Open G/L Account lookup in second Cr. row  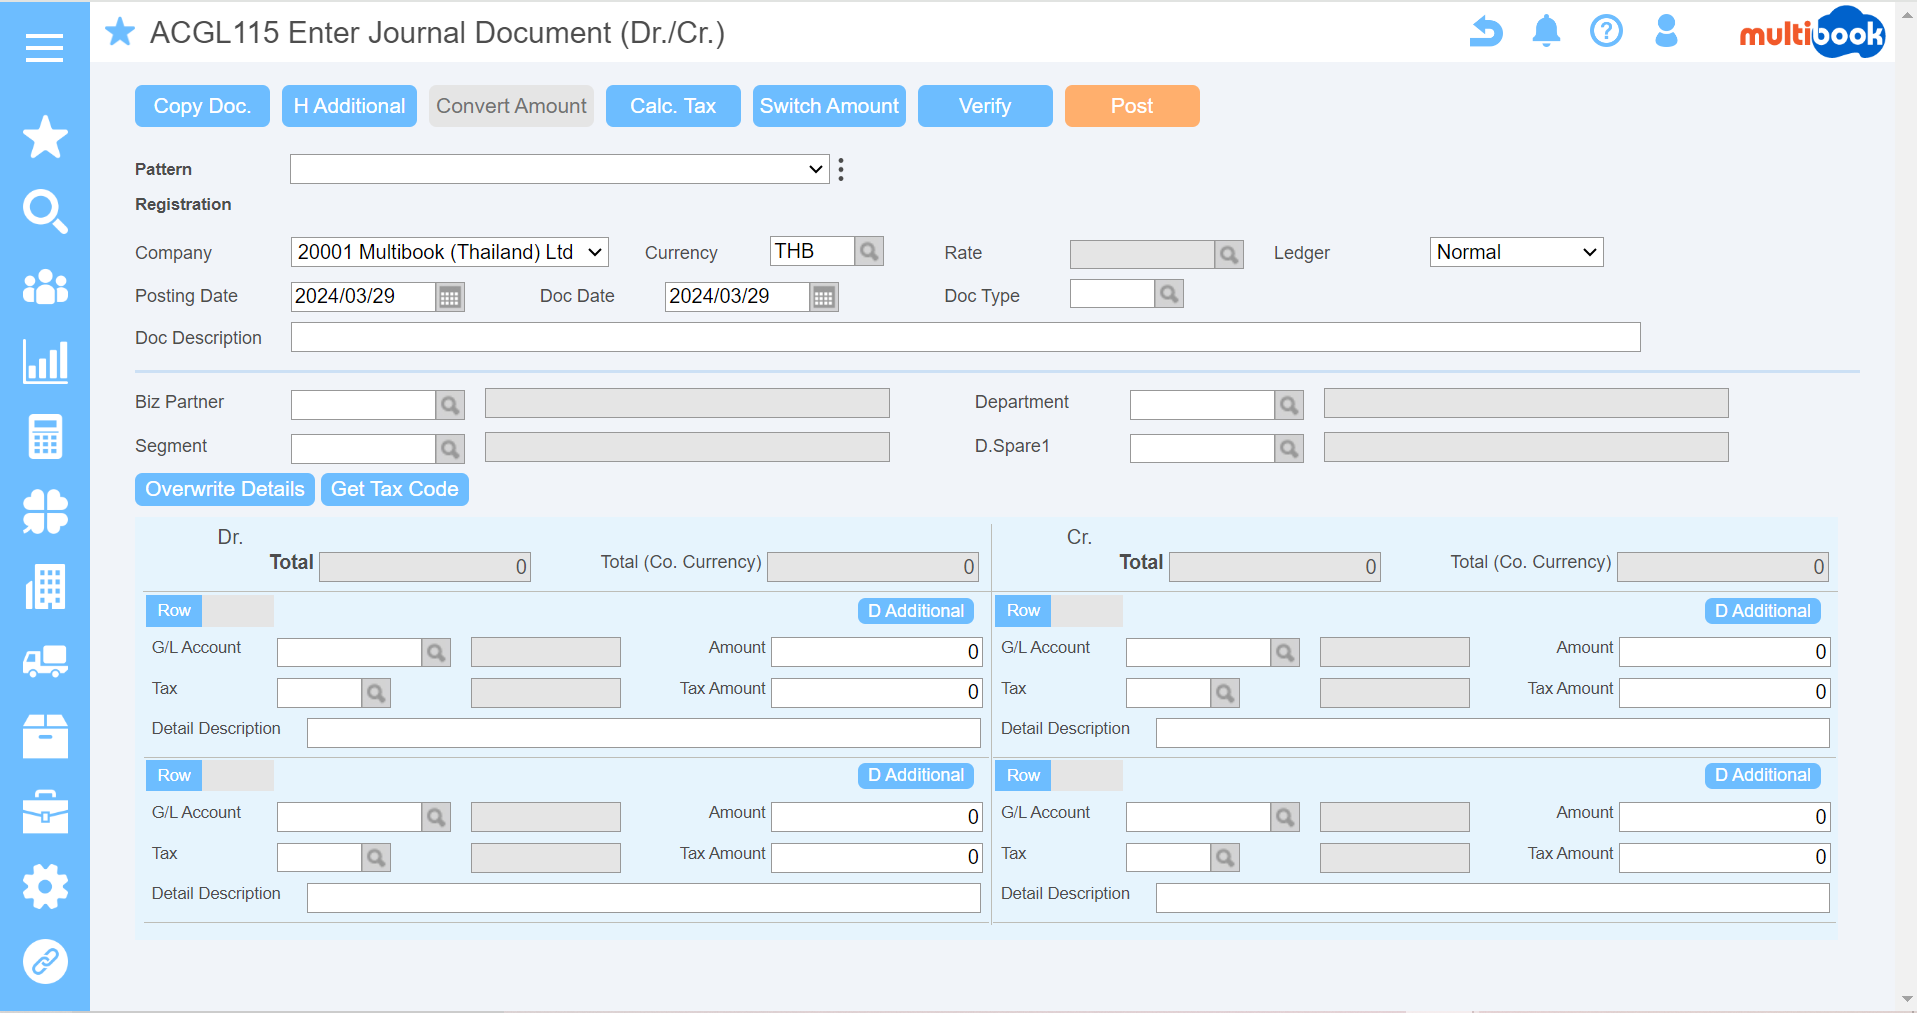coord(1285,817)
